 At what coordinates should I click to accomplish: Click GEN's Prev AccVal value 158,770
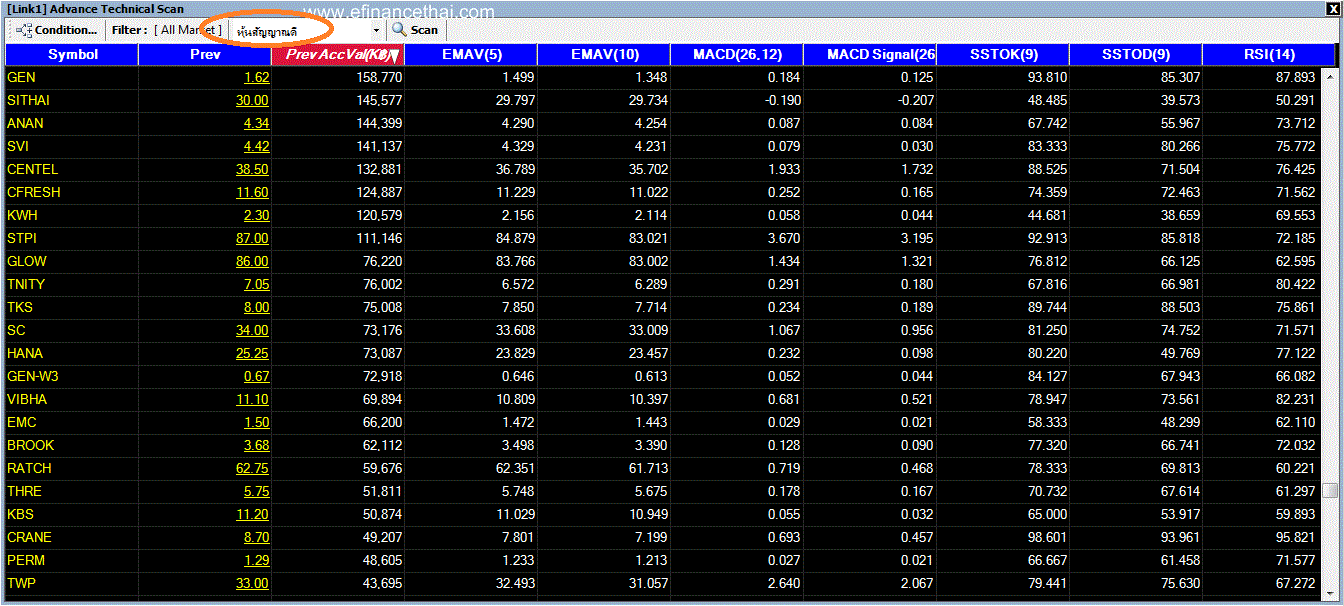tap(379, 77)
